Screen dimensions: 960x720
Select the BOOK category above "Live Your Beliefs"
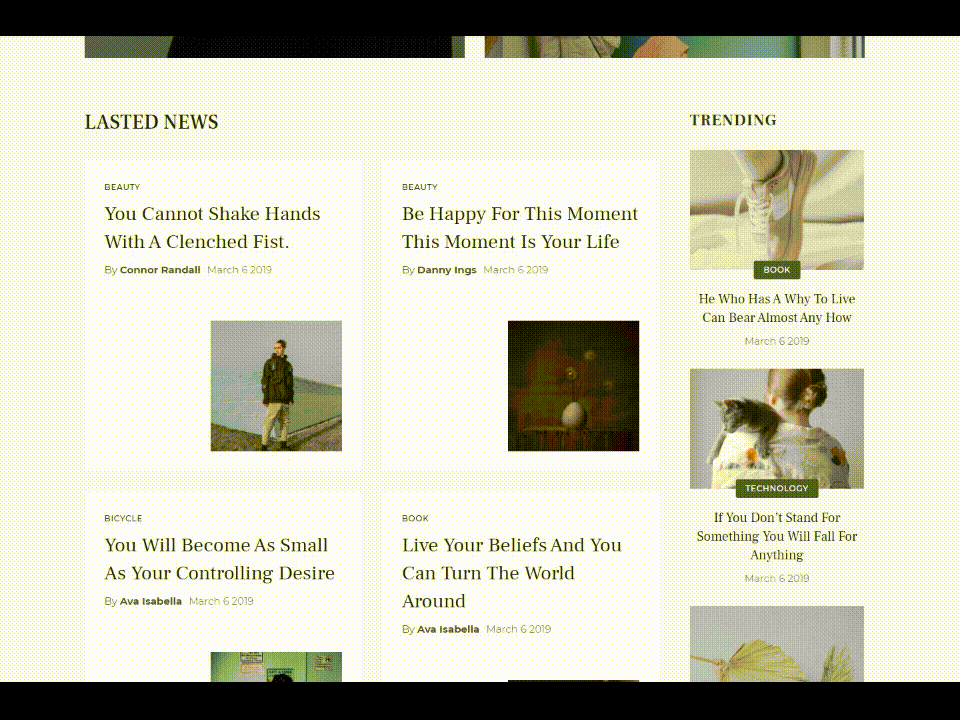[x=415, y=519]
